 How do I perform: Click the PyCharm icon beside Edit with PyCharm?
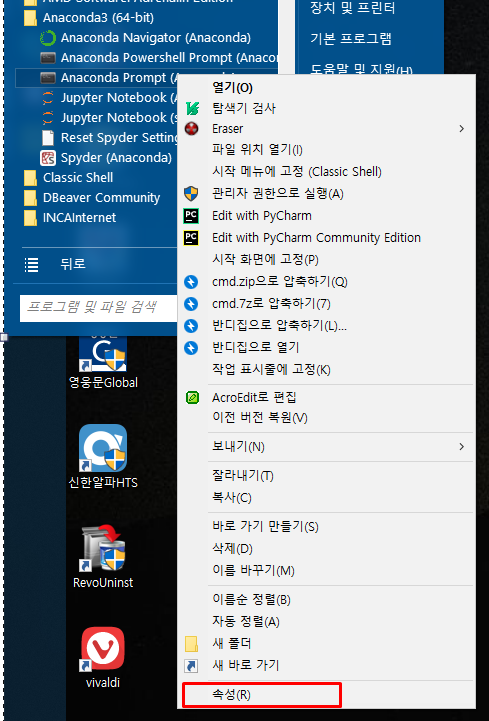(x=191, y=216)
